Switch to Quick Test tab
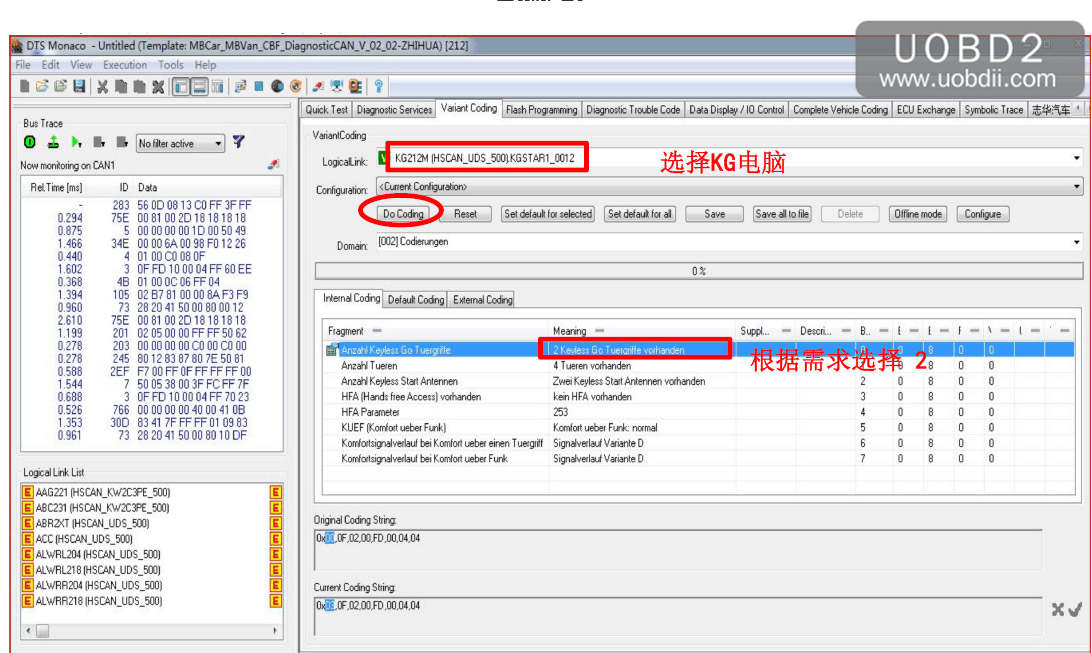 pyautogui.click(x=327, y=109)
